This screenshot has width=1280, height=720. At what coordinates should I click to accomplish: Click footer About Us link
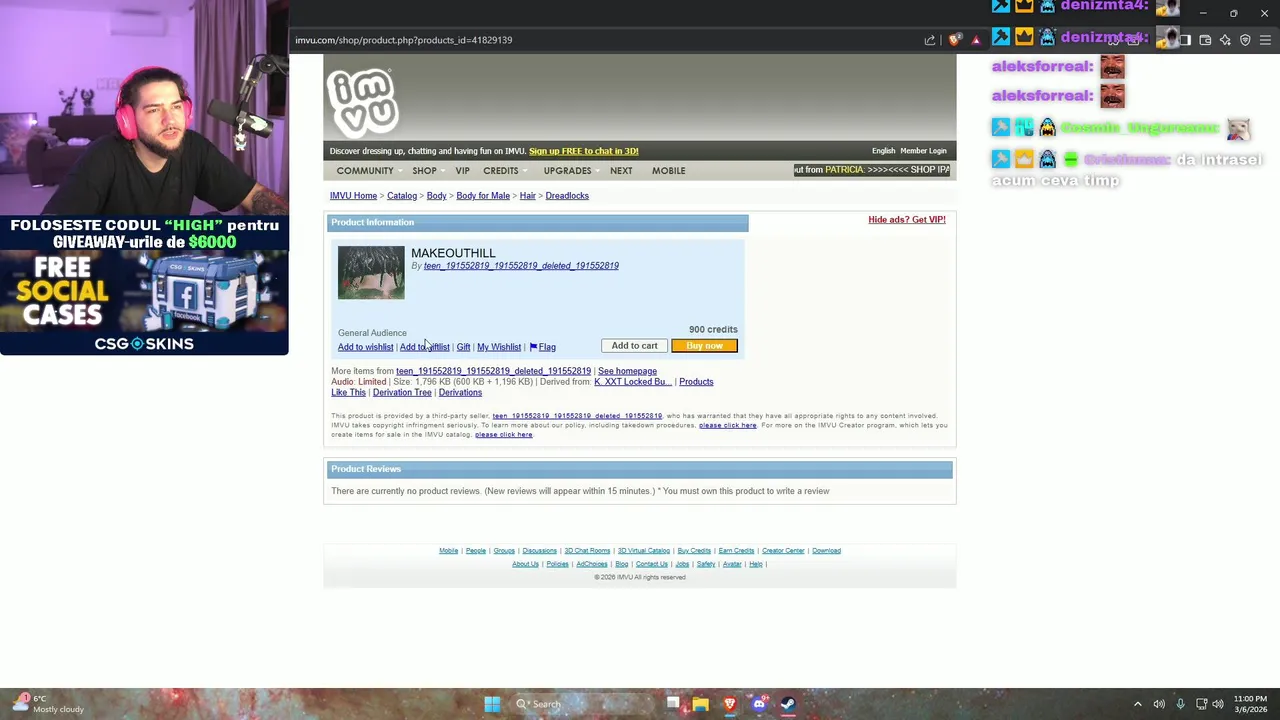point(525,564)
